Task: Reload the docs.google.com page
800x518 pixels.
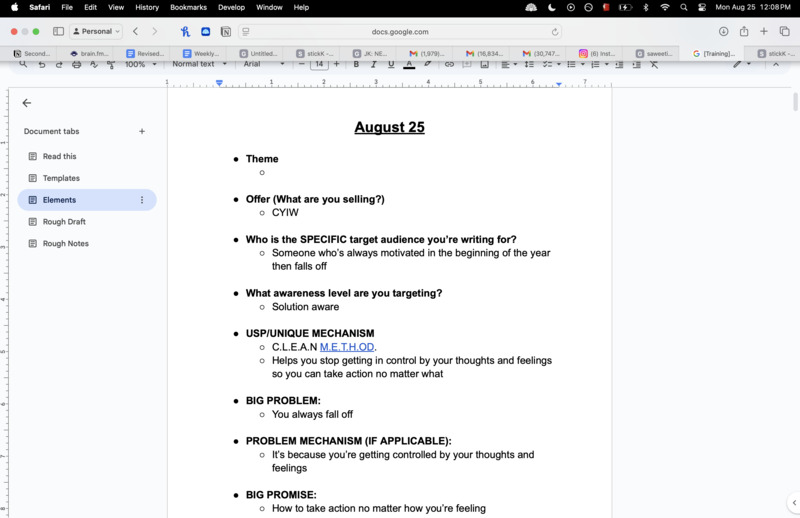Action: pos(555,32)
